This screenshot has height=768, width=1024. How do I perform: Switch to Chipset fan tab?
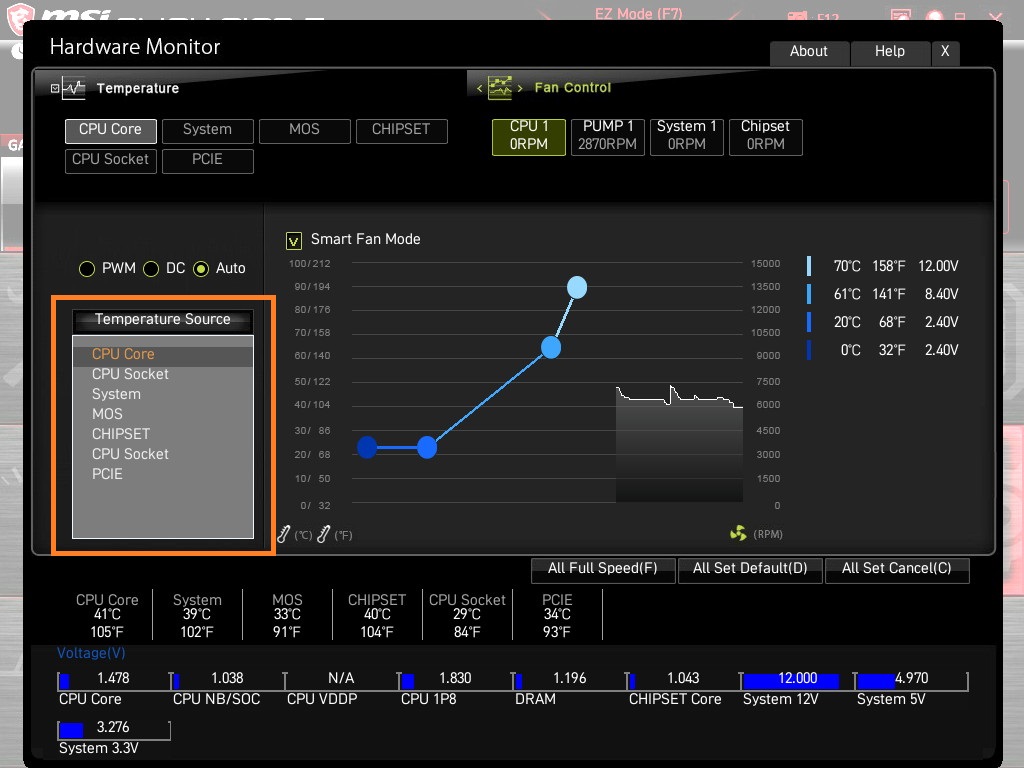point(765,136)
